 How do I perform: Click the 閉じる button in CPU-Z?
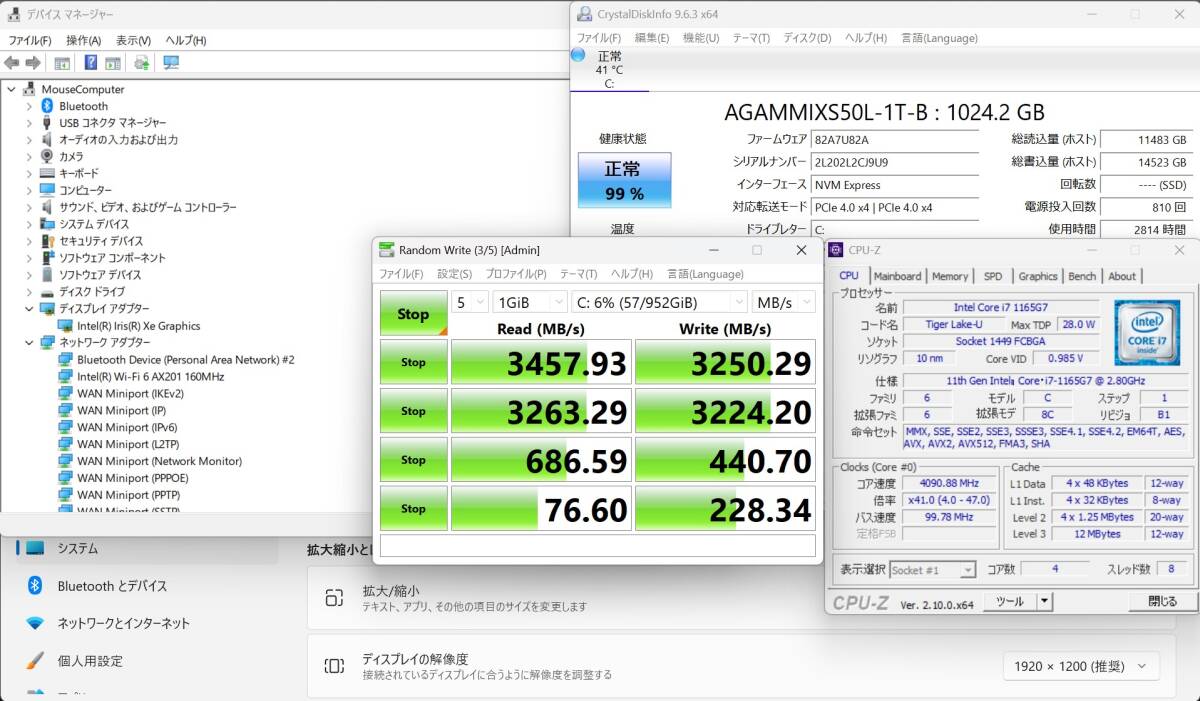pos(1162,602)
